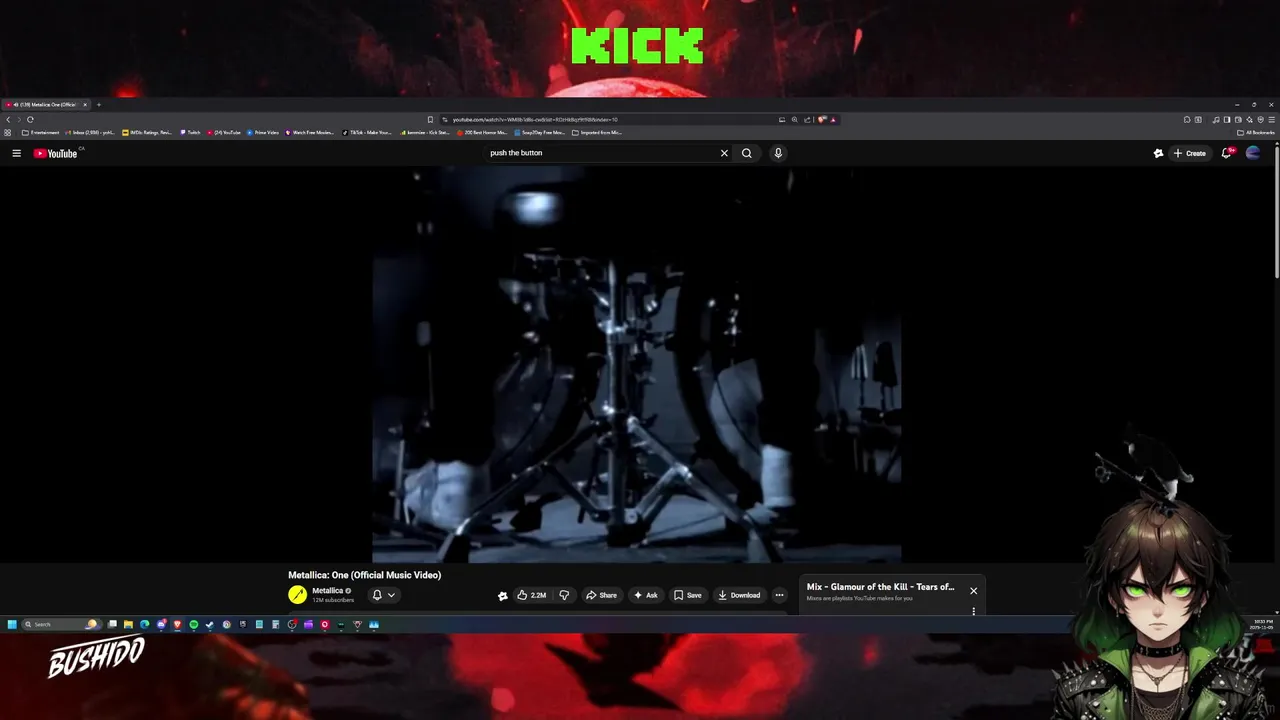Open the All Bookmarks folder
The width and height of the screenshot is (1280, 720).
coord(1256,132)
